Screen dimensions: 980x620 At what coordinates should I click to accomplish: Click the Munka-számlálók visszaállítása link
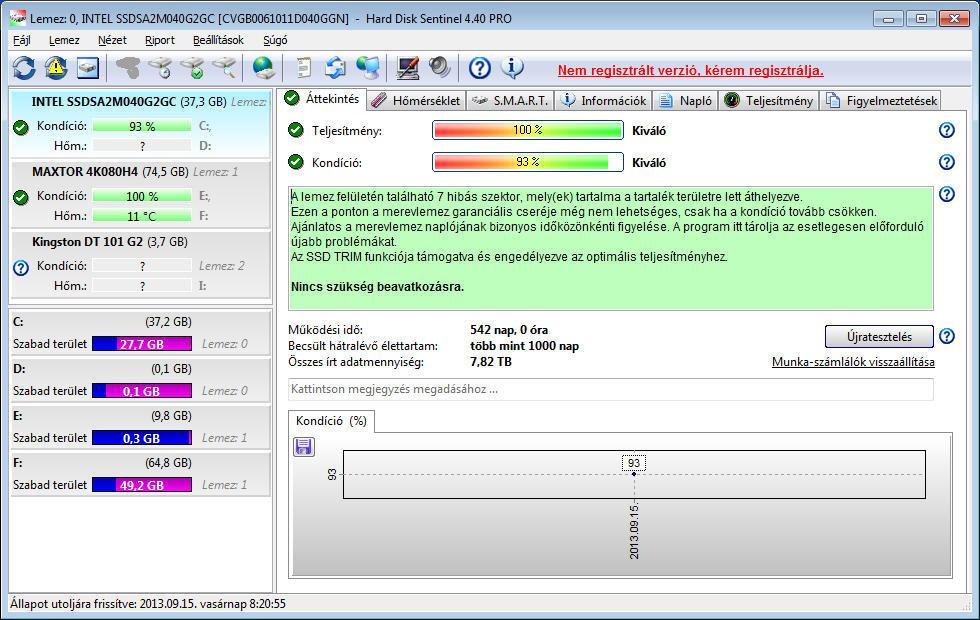click(853, 362)
